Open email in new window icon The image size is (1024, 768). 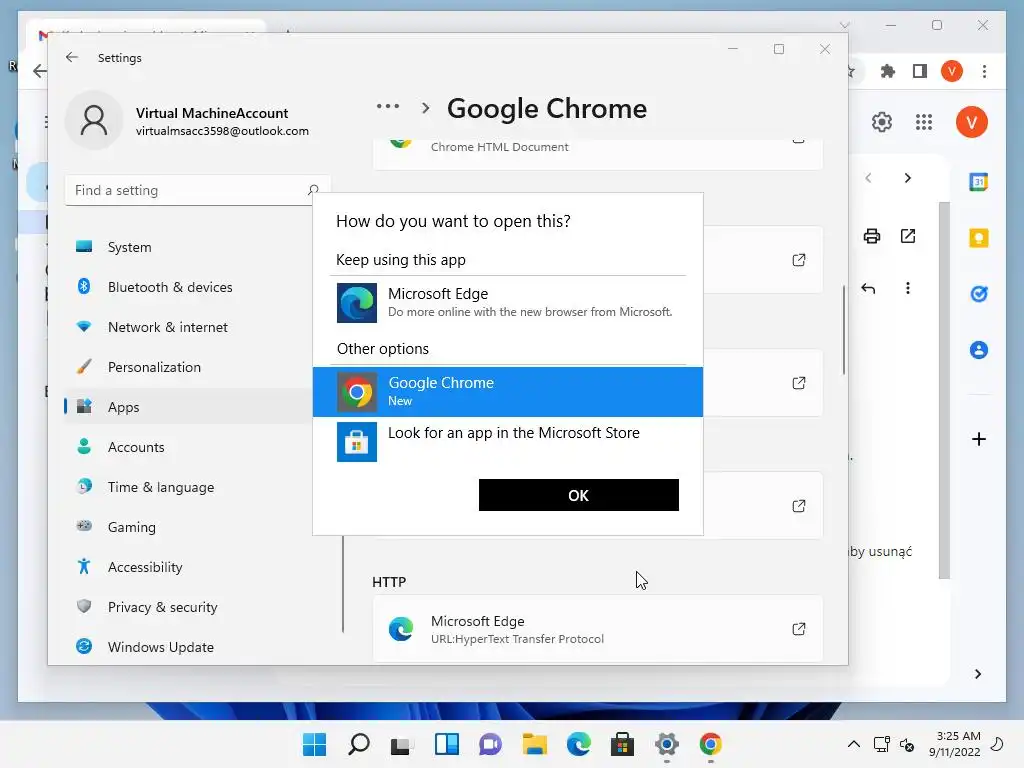pos(908,236)
